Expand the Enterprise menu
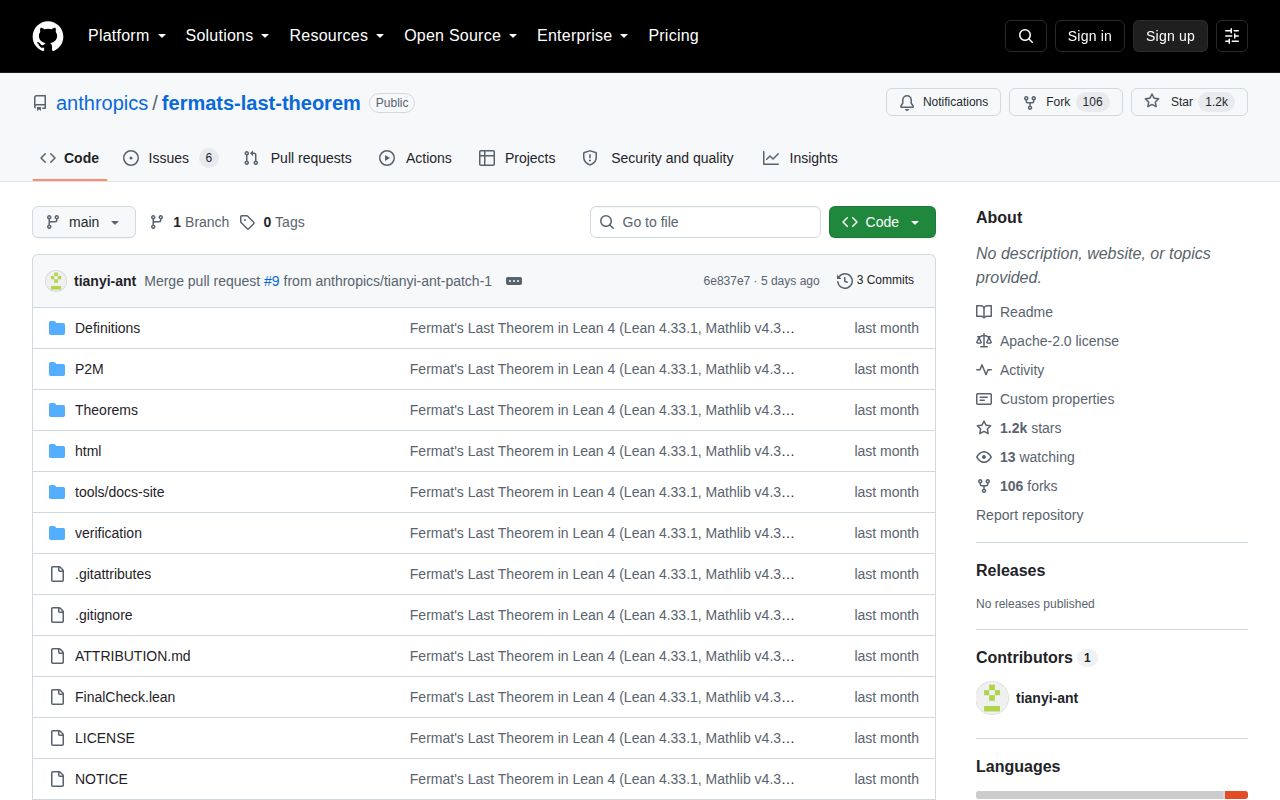The image size is (1280, 800). click(x=582, y=36)
